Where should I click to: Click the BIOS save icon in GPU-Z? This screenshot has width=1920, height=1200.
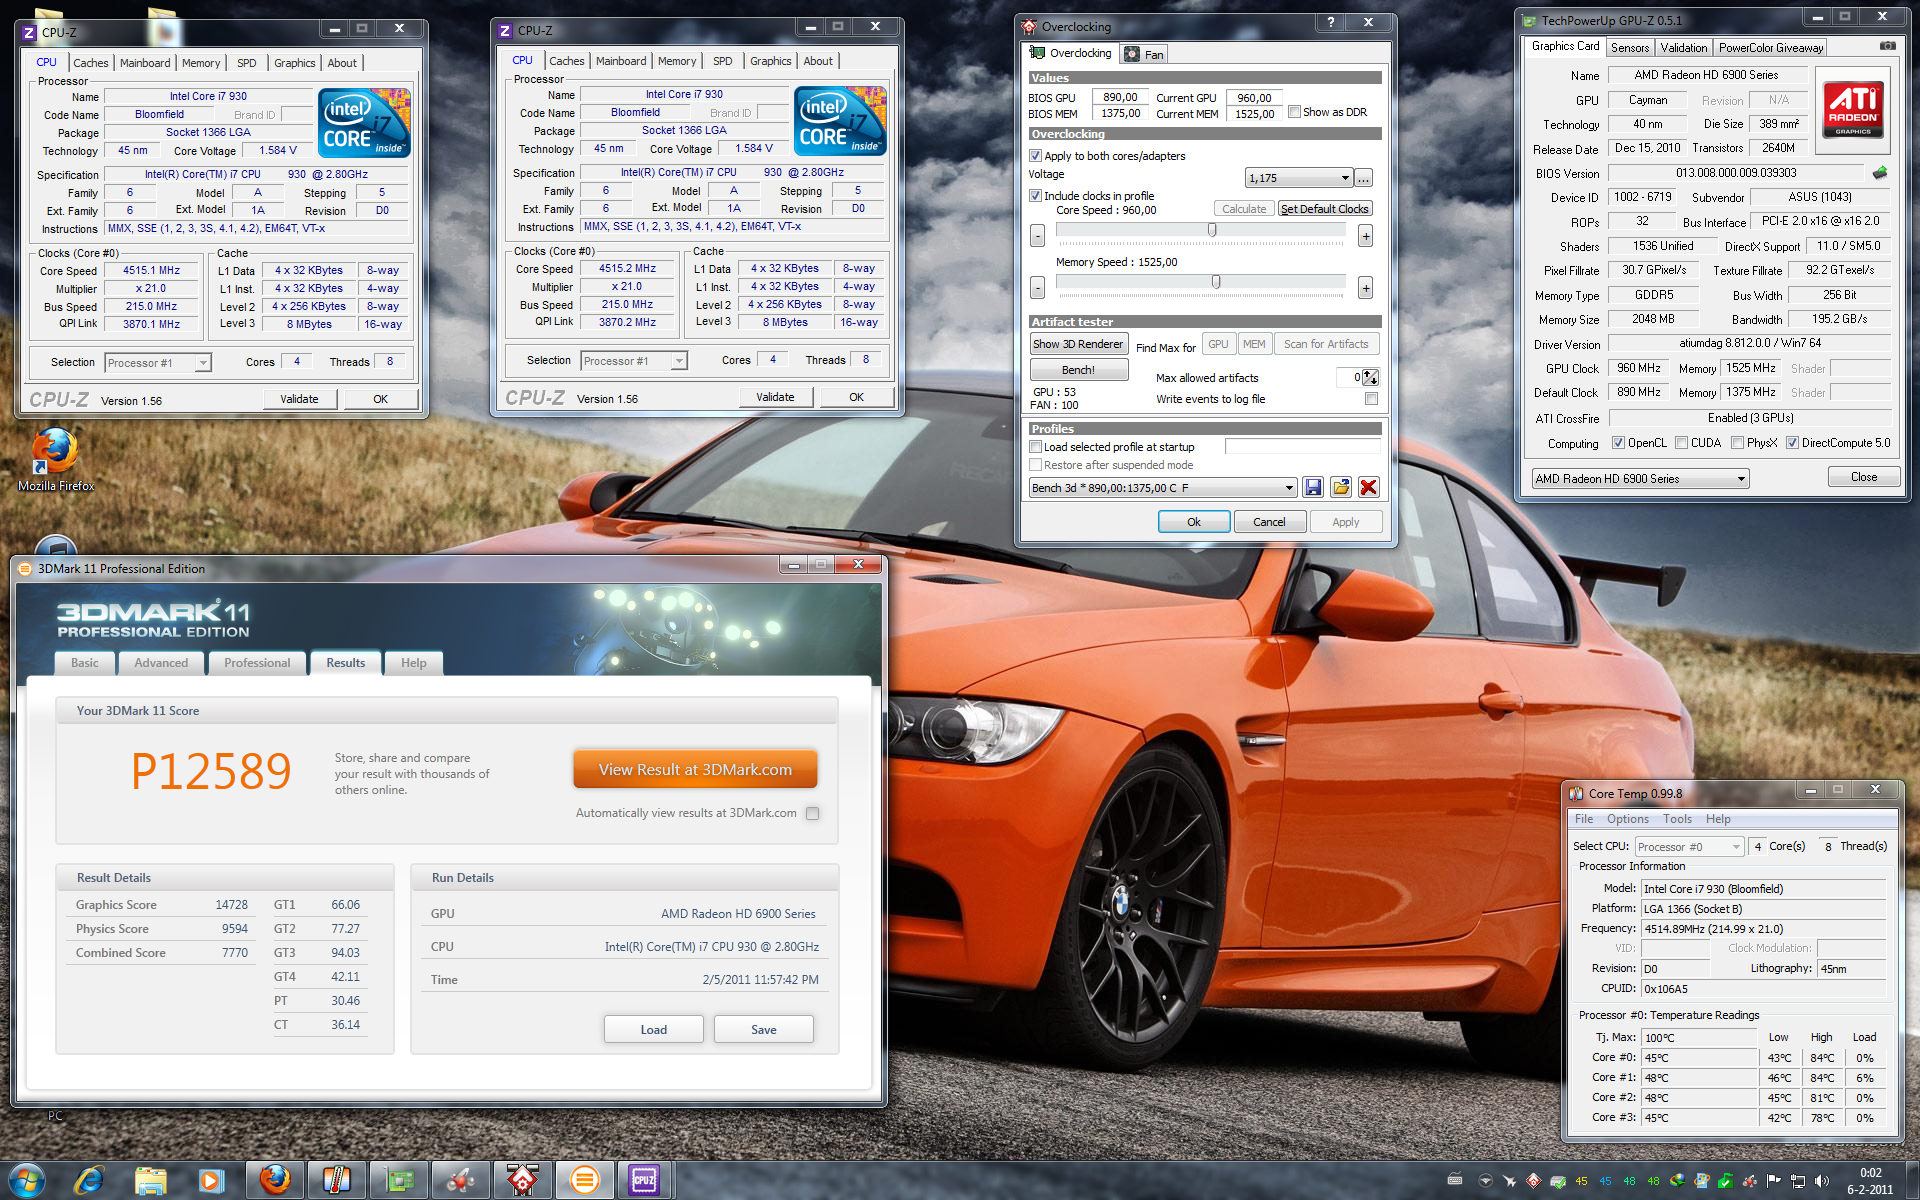click(1880, 173)
